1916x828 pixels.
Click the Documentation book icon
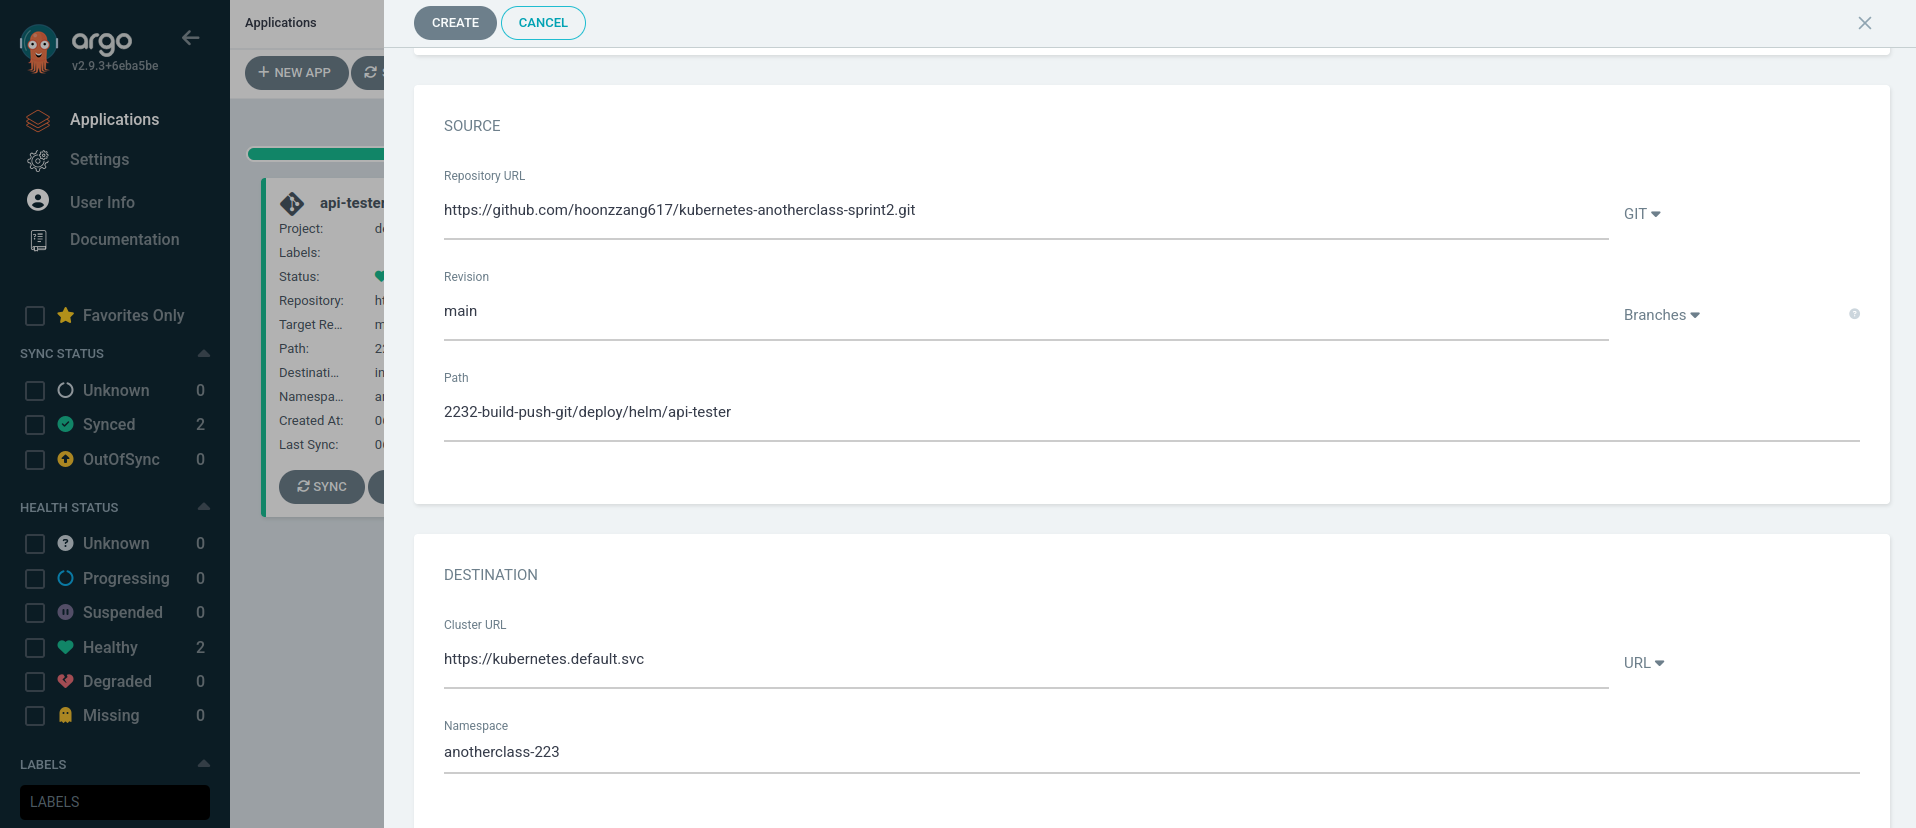click(38, 240)
